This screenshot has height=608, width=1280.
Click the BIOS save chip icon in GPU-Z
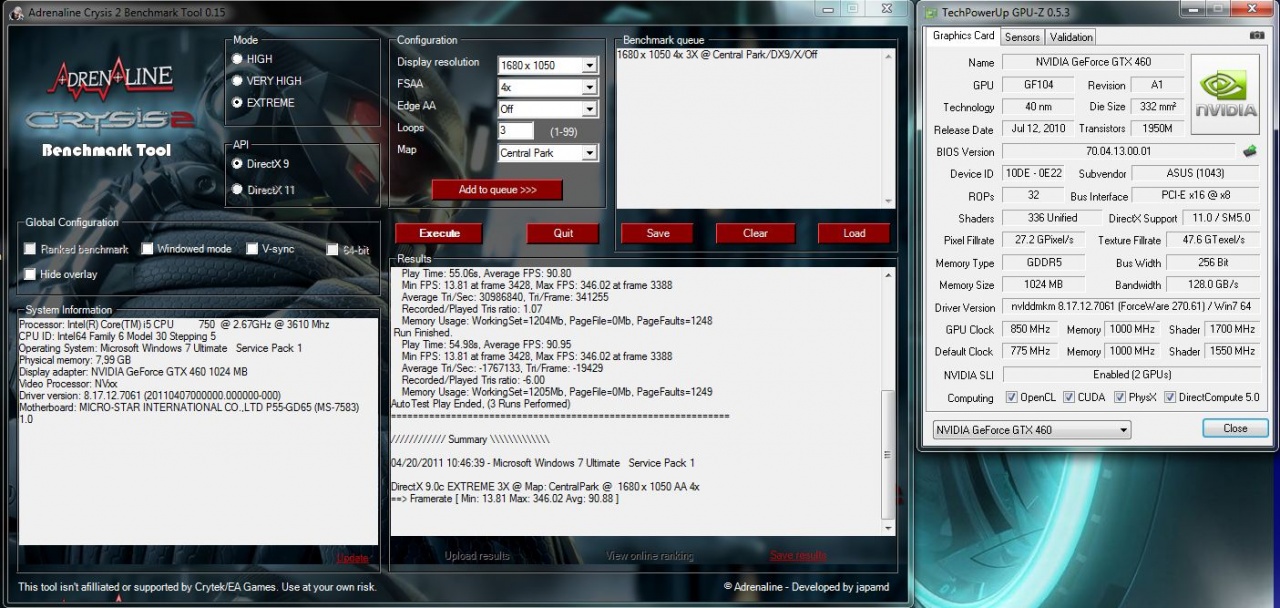[1249, 151]
